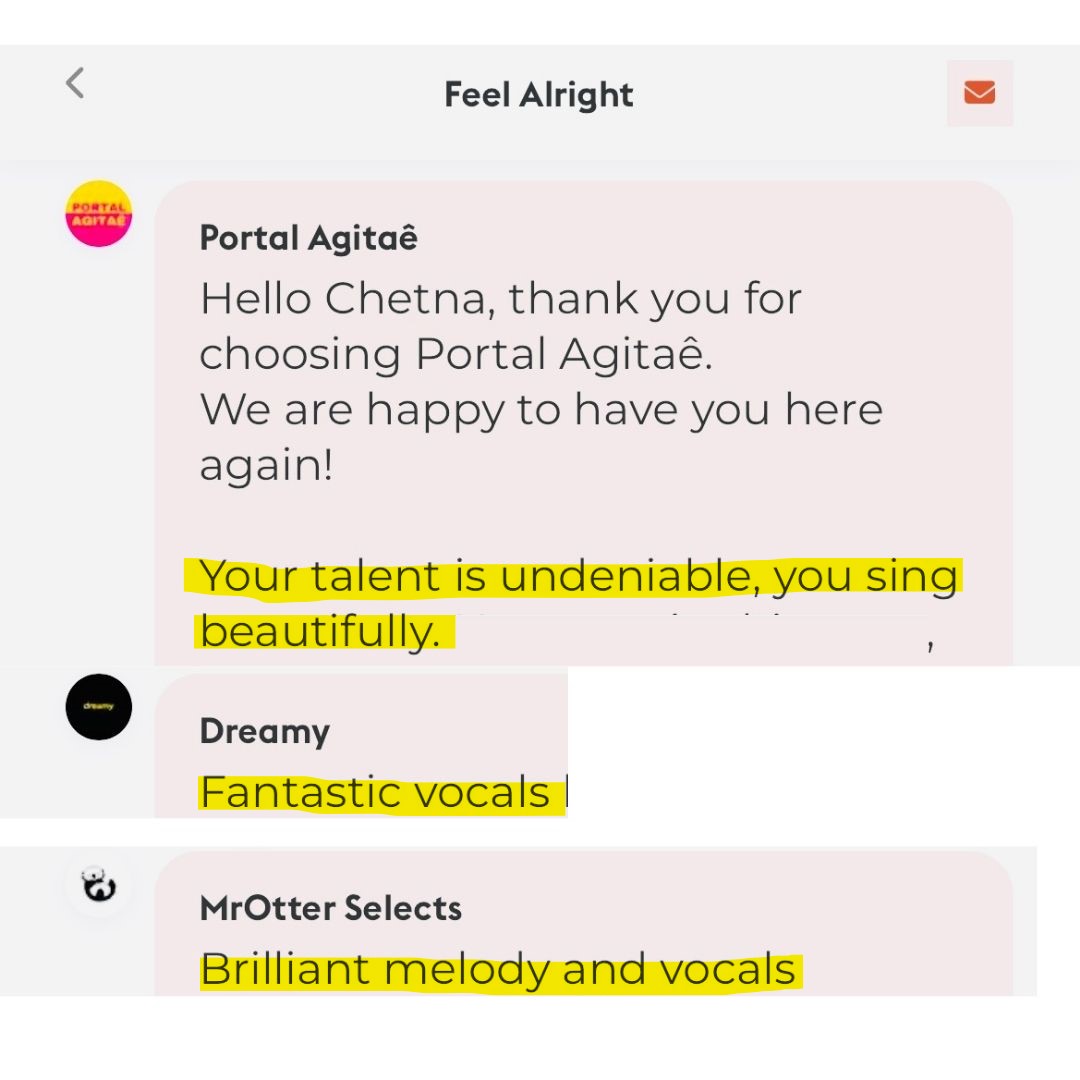Select the MrOtter Selects otter avatar
Screen dimensions: 1080x1080
point(98,884)
